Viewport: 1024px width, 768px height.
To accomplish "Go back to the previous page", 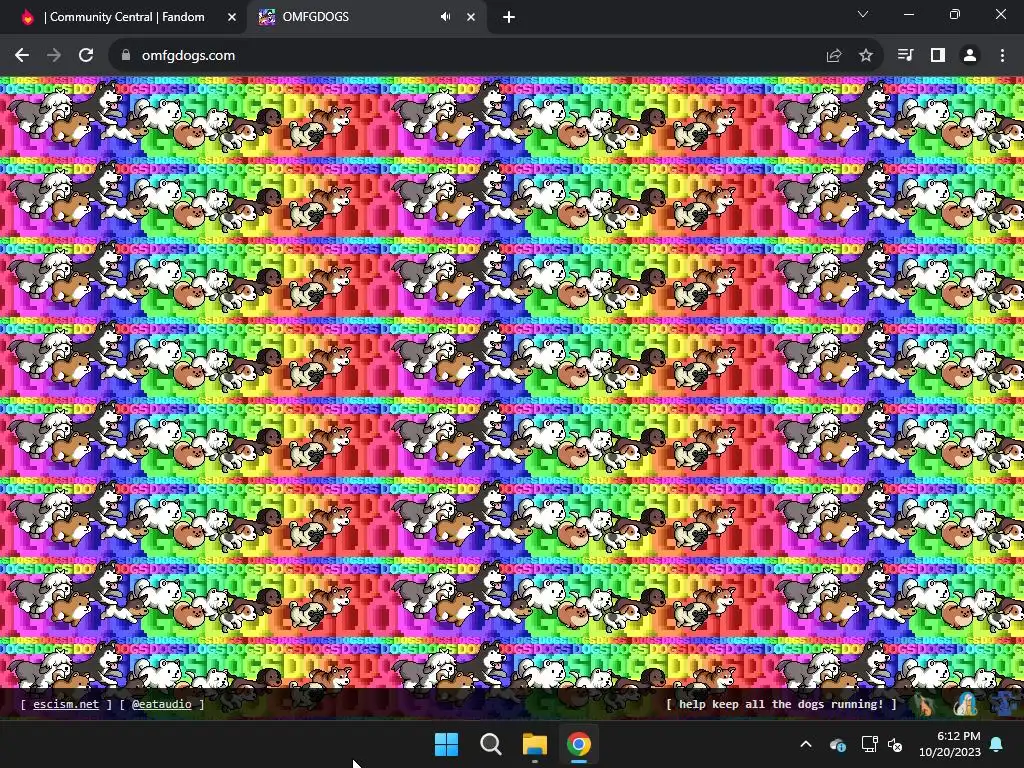I will [x=22, y=56].
